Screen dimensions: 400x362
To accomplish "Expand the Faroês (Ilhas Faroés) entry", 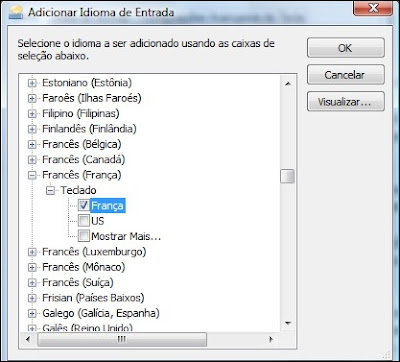I will click(32, 98).
